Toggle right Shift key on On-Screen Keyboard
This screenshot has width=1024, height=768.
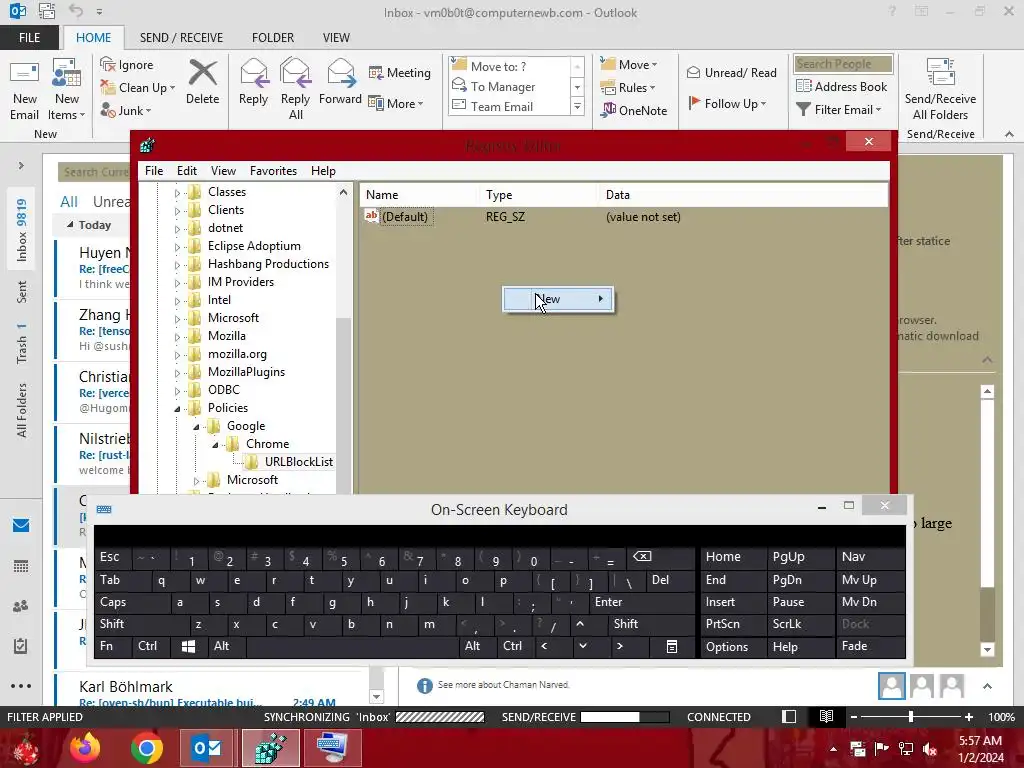click(x=651, y=624)
